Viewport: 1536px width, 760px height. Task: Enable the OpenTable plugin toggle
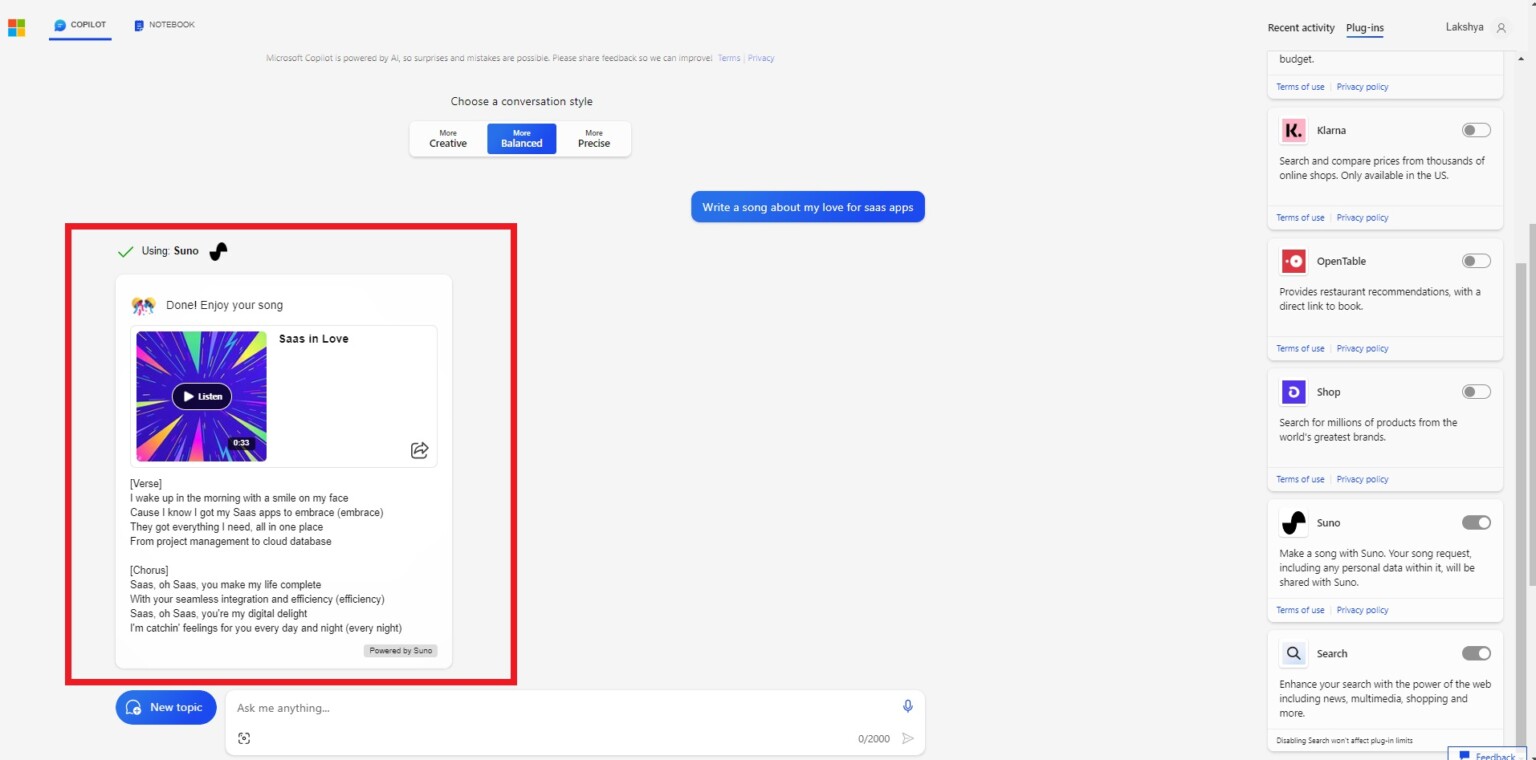[x=1475, y=260]
